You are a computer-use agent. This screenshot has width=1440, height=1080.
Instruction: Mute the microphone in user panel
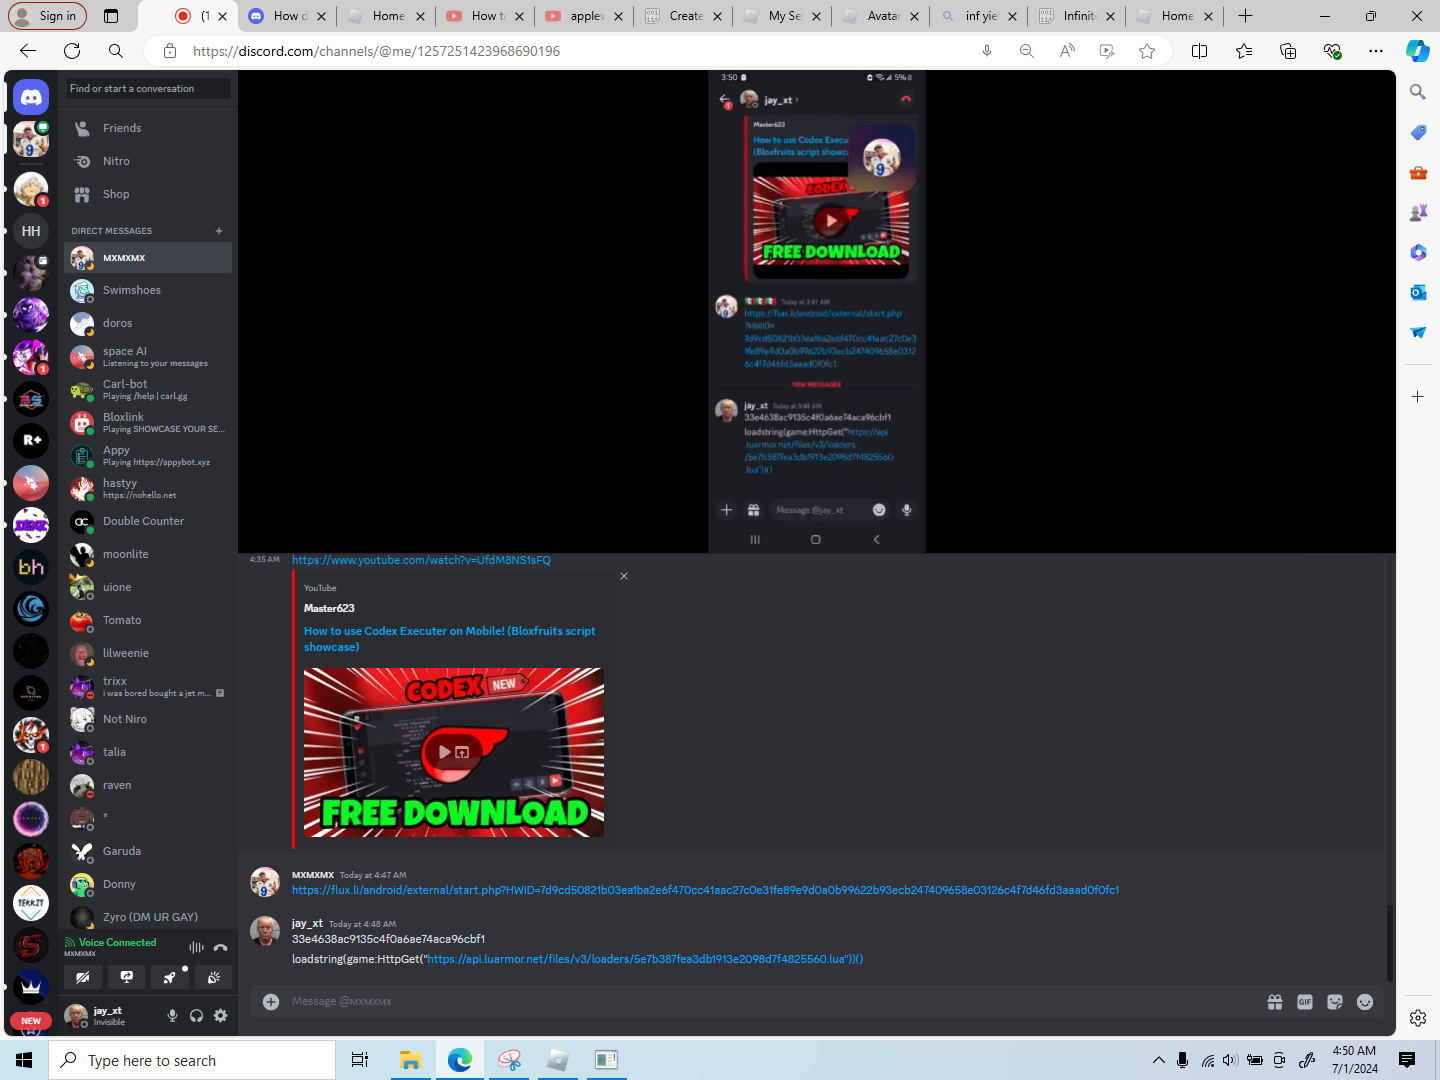coord(172,1016)
